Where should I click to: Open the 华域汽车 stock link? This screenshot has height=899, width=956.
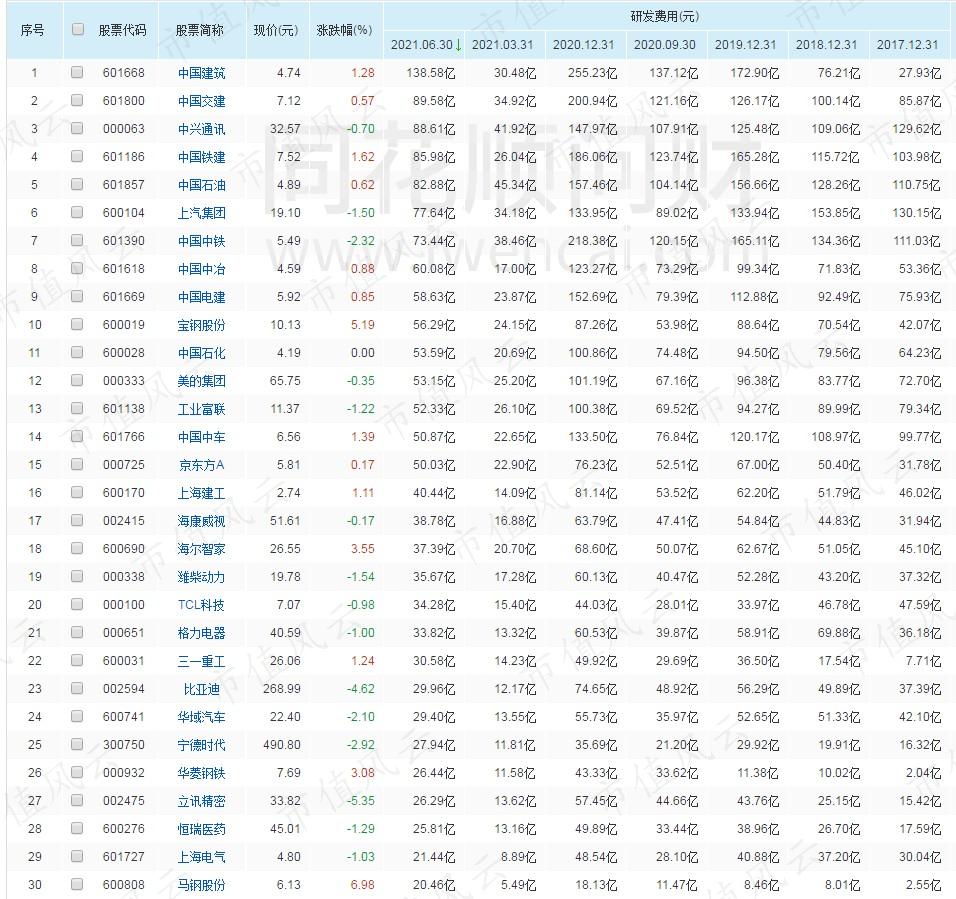[x=201, y=717]
